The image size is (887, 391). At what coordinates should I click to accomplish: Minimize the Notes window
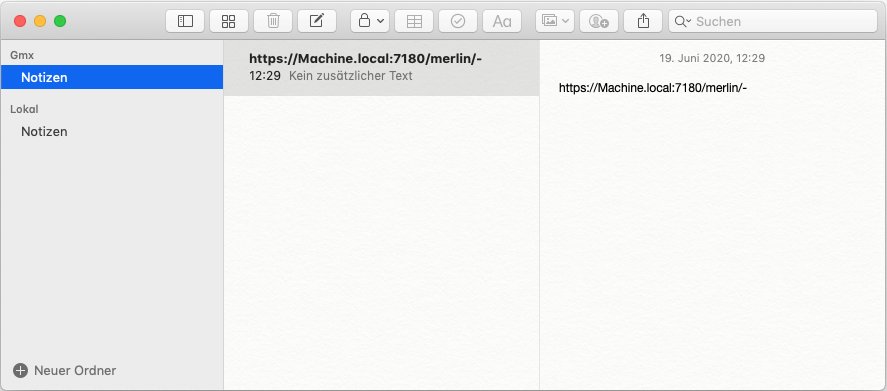[40, 22]
